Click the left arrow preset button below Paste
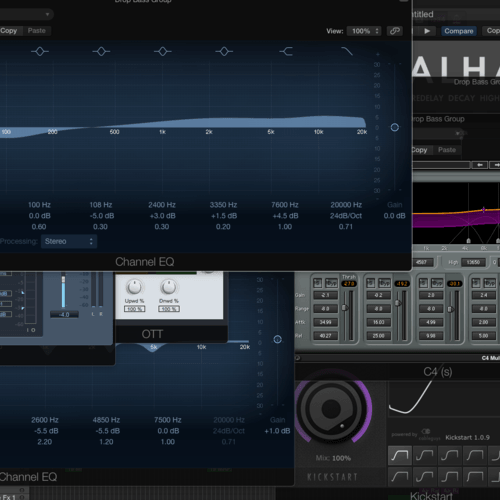The image size is (500, 500). [x=480, y=165]
